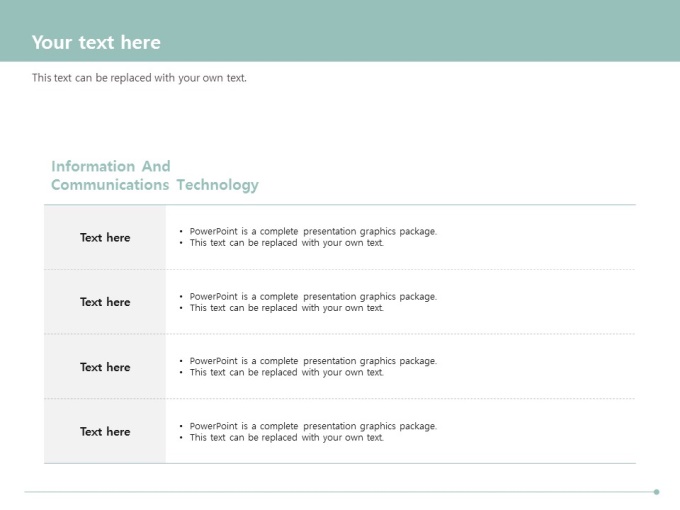Select "Text here" label in the second table row

(105, 302)
